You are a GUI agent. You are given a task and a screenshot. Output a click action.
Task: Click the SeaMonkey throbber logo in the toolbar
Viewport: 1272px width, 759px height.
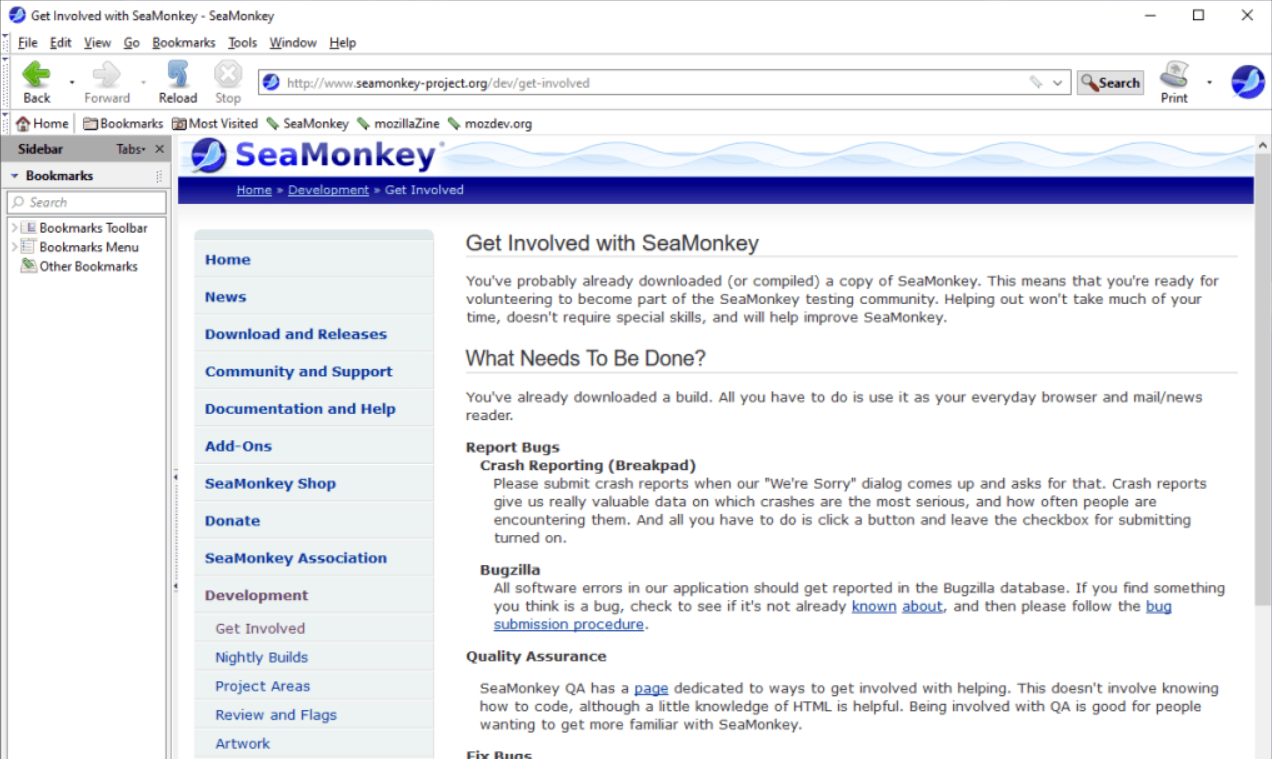(x=1247, y=82)
